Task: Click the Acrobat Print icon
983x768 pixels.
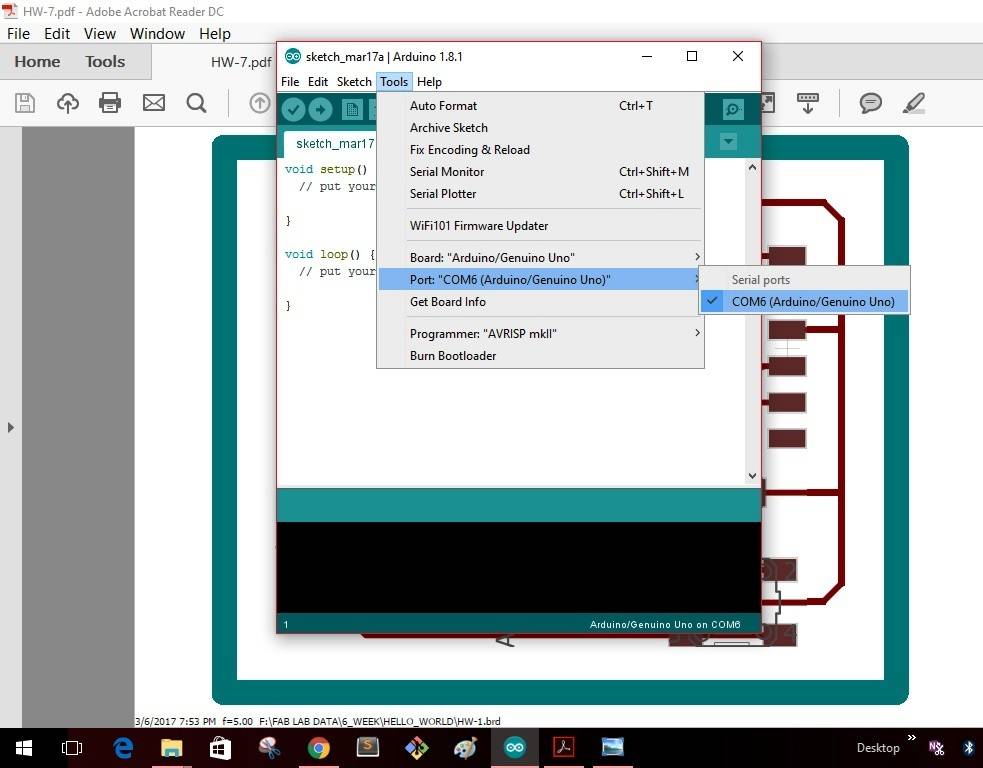Action: tap(110, 103)
